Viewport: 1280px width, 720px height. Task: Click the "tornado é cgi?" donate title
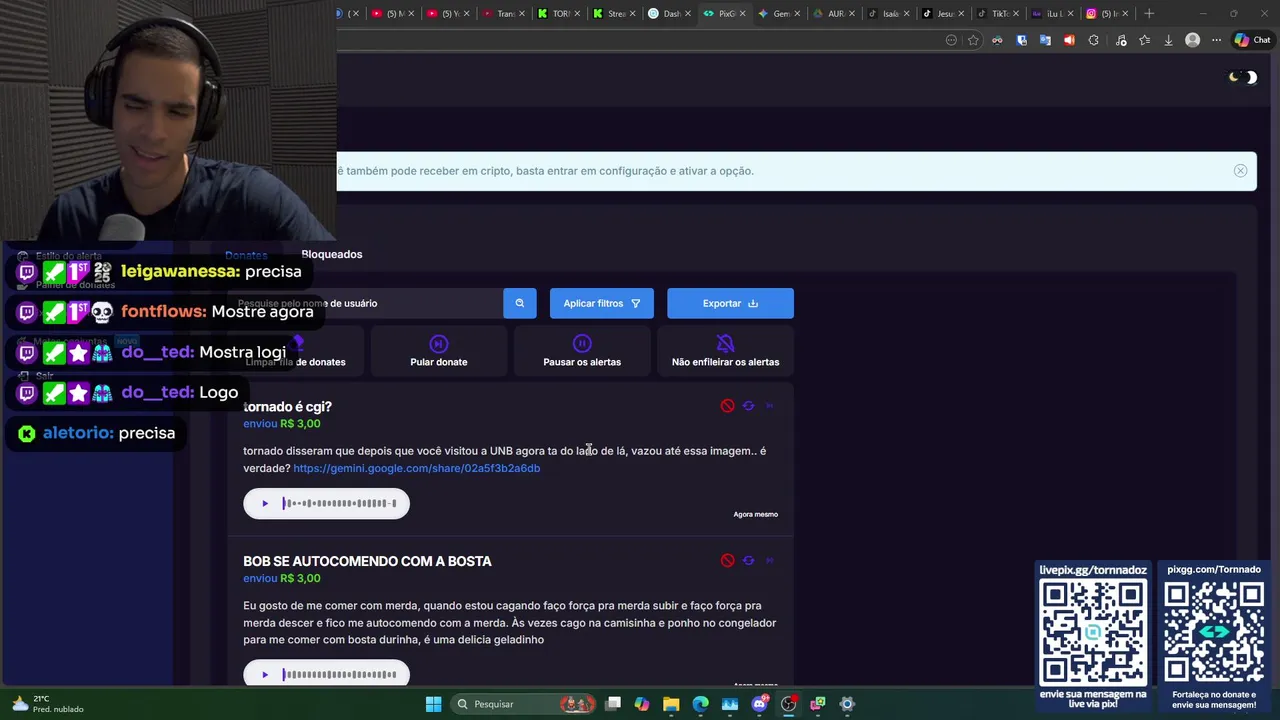[287, 407]
